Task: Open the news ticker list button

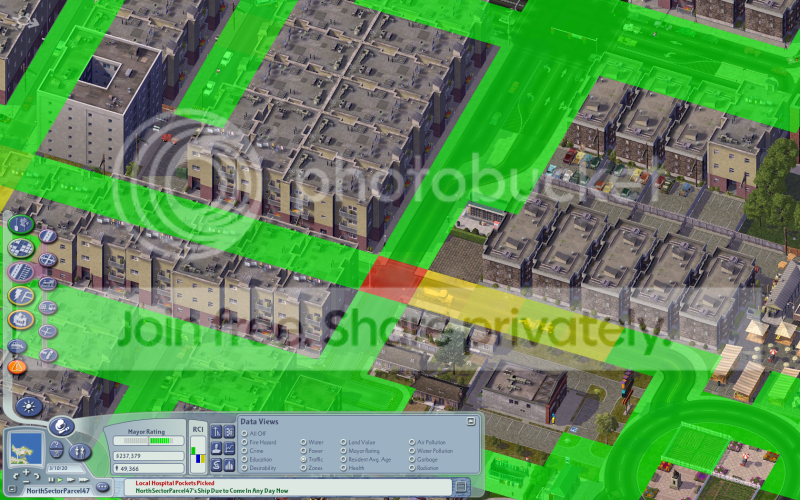Action: point(461,487)
